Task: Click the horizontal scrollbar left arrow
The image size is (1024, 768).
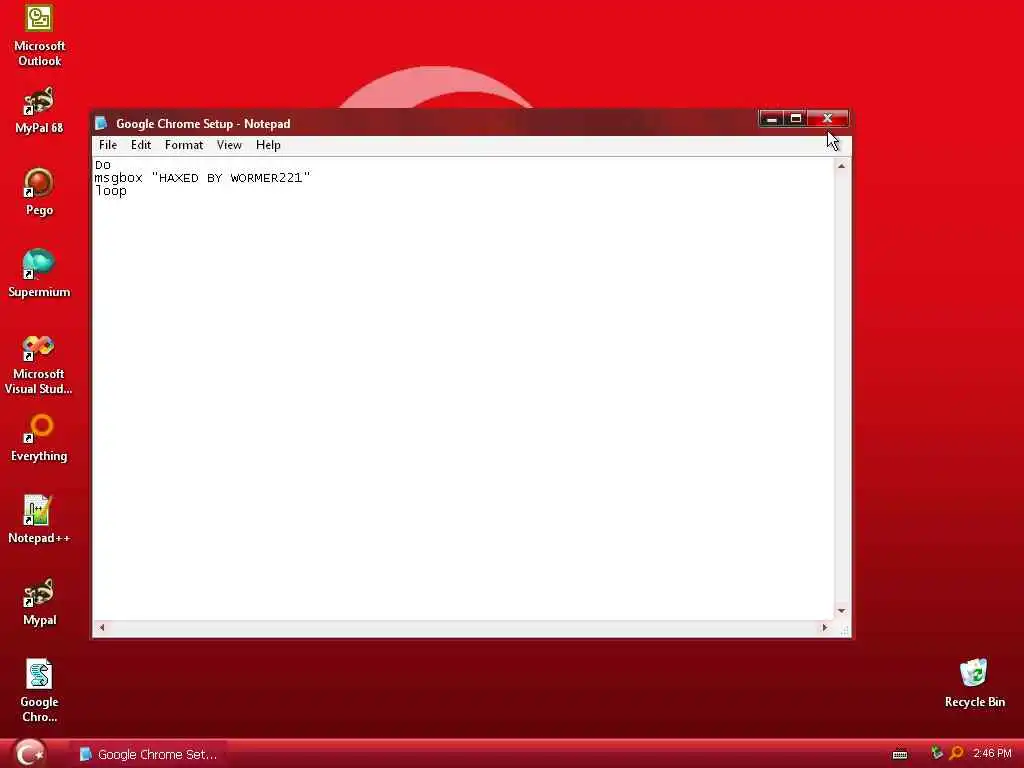Action: (101, 628)
